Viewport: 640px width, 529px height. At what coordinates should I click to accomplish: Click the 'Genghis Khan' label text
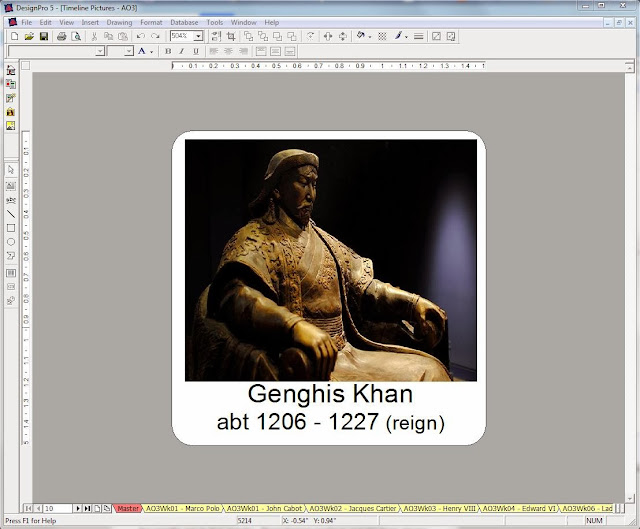(x=330, y=394)
